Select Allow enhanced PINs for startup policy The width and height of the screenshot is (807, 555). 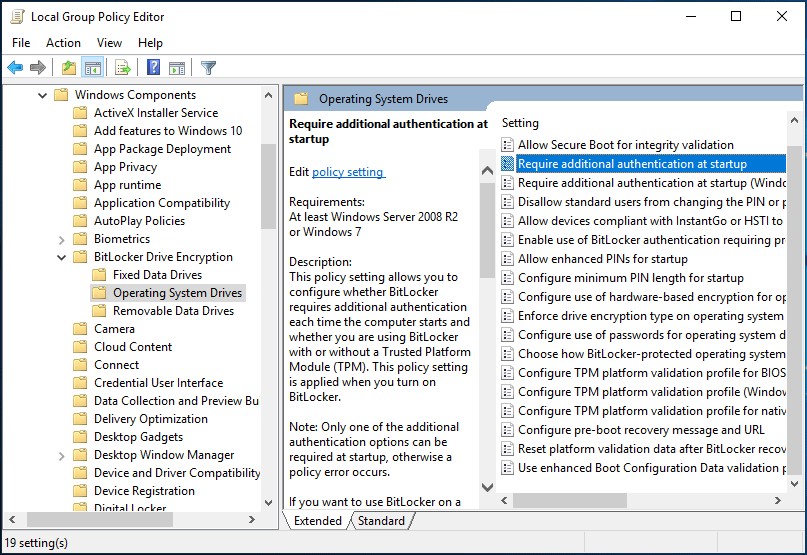[602, 259]
